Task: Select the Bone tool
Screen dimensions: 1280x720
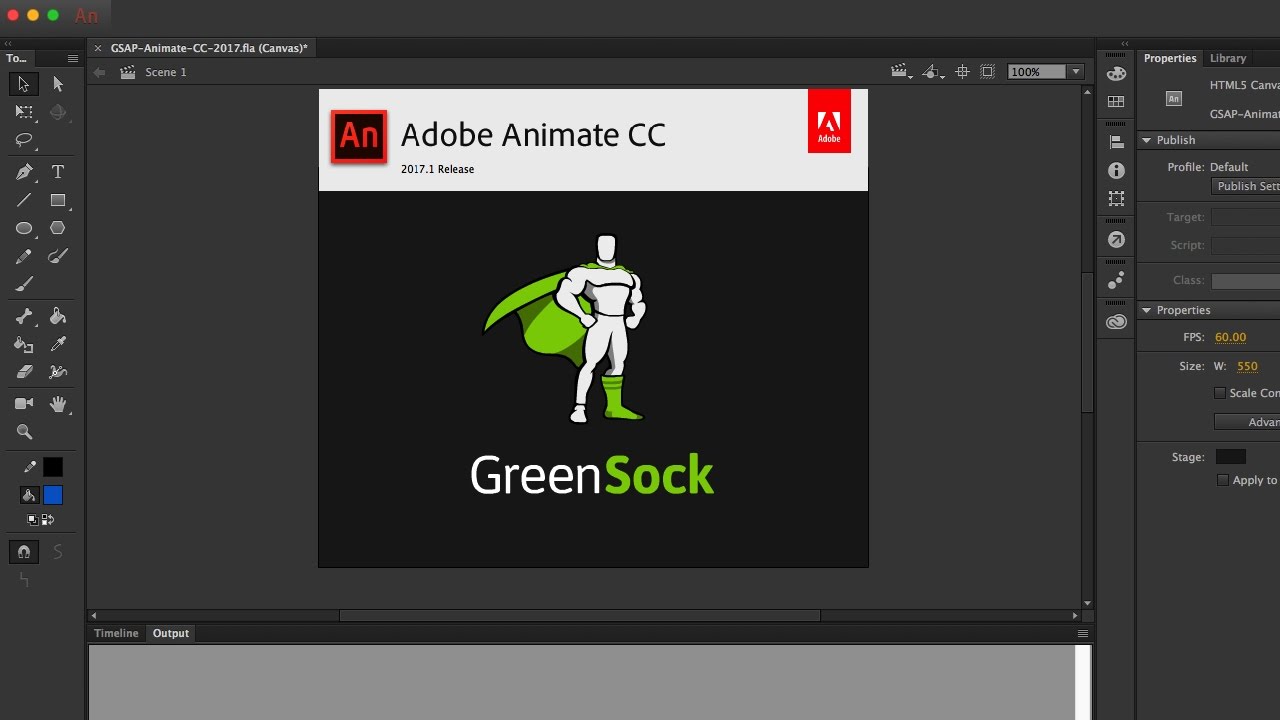Action: tap(24, 316)
